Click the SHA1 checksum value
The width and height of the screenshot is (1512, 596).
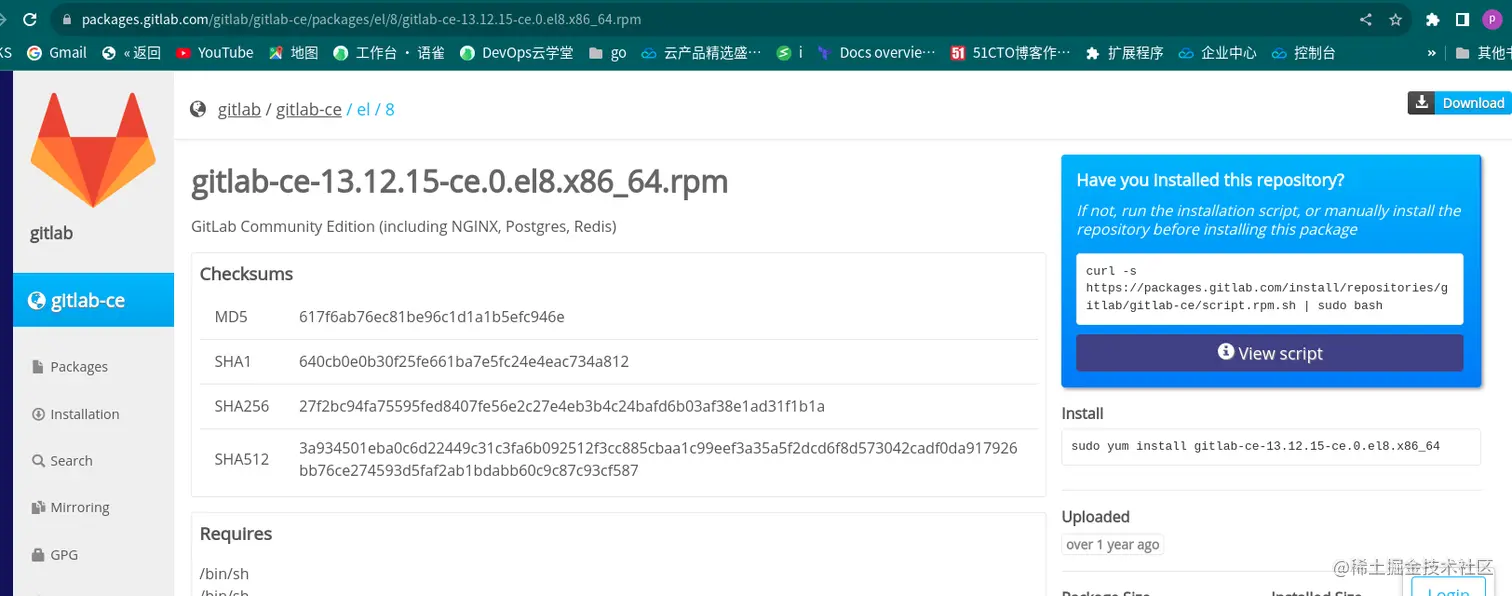[464, 361]
